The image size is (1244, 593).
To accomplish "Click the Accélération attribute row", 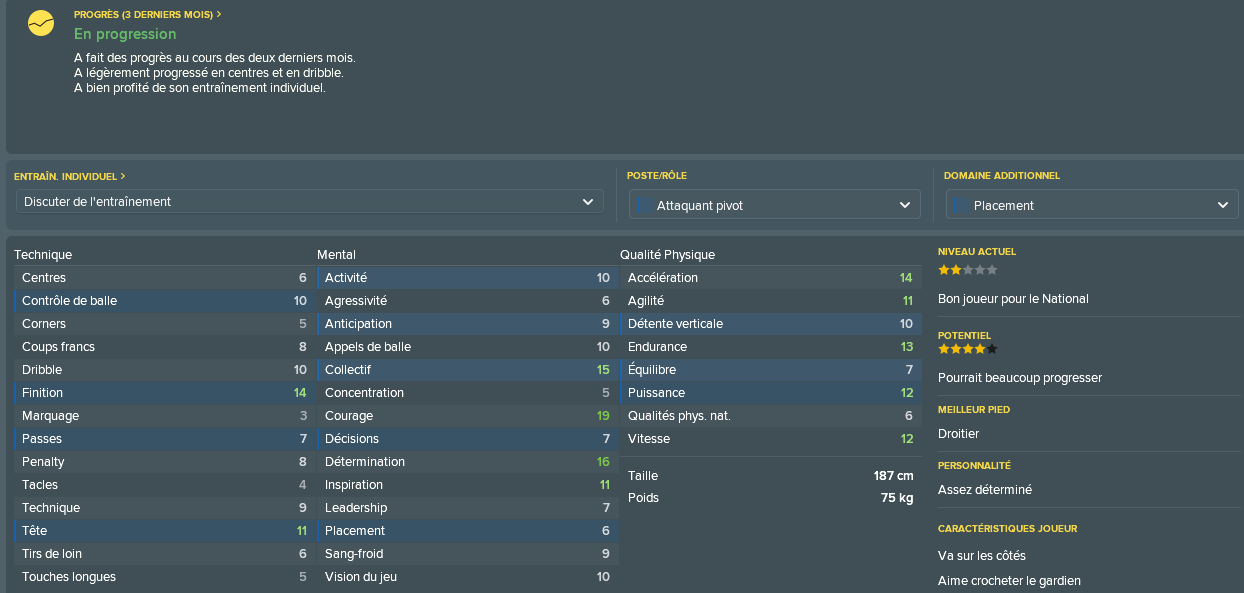I will [770, 278].
